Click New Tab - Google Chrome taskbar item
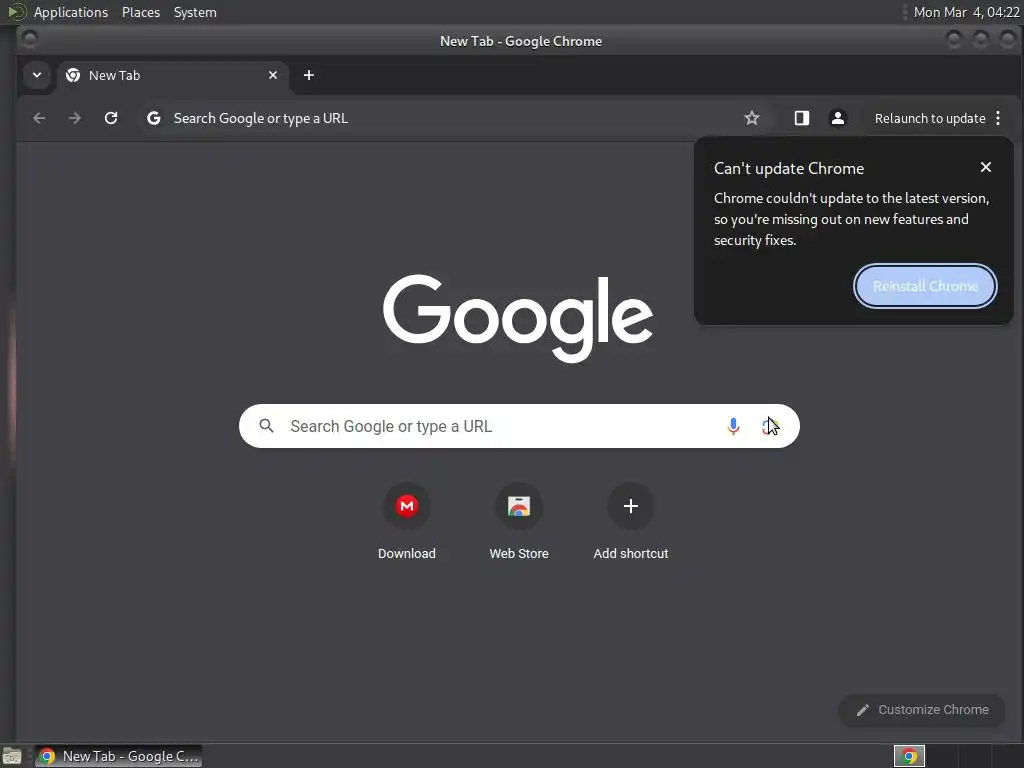 [x=118, y=756]
